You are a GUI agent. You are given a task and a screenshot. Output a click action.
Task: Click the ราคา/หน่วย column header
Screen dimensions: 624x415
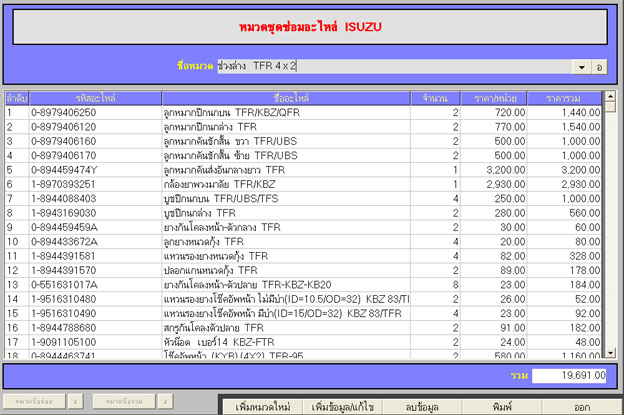pos(494,98)
